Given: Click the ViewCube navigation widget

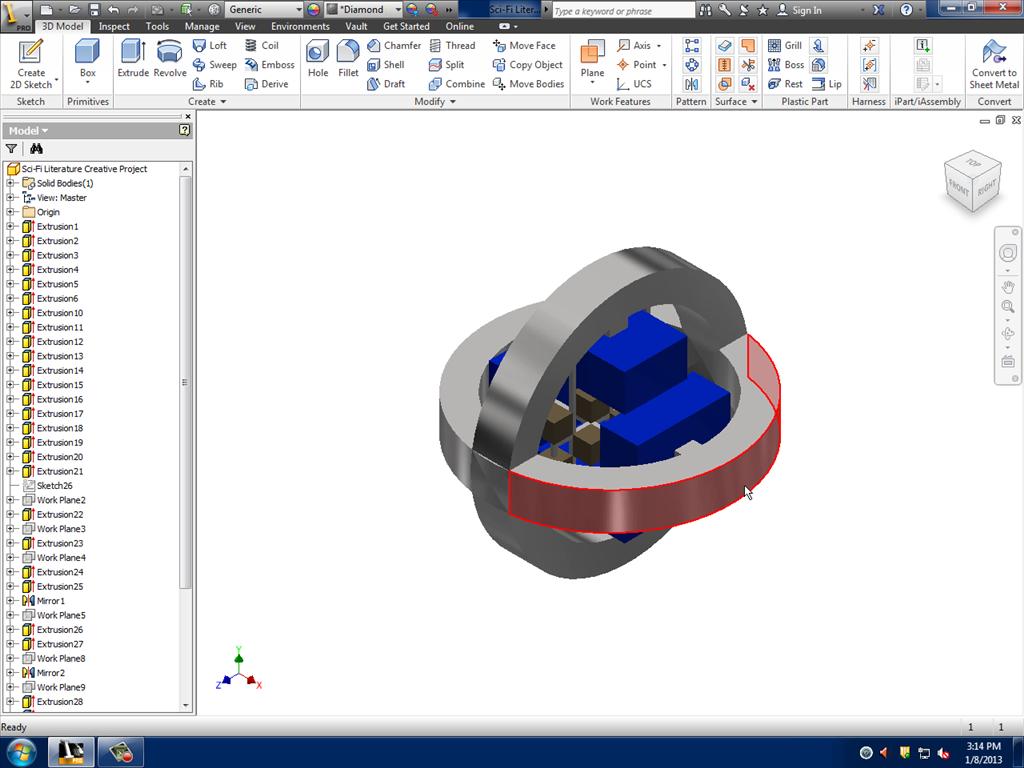Looking at the screenshot, I should (972, 182).
